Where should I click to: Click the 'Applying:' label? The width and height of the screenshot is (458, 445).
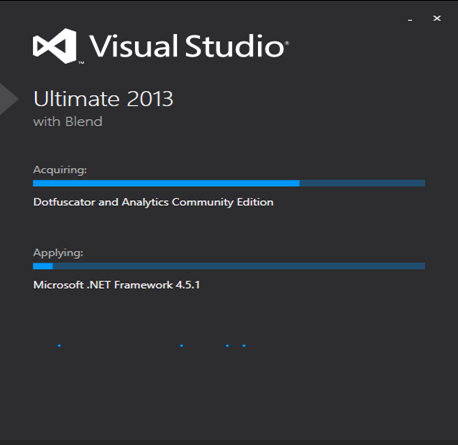(58, 253)
